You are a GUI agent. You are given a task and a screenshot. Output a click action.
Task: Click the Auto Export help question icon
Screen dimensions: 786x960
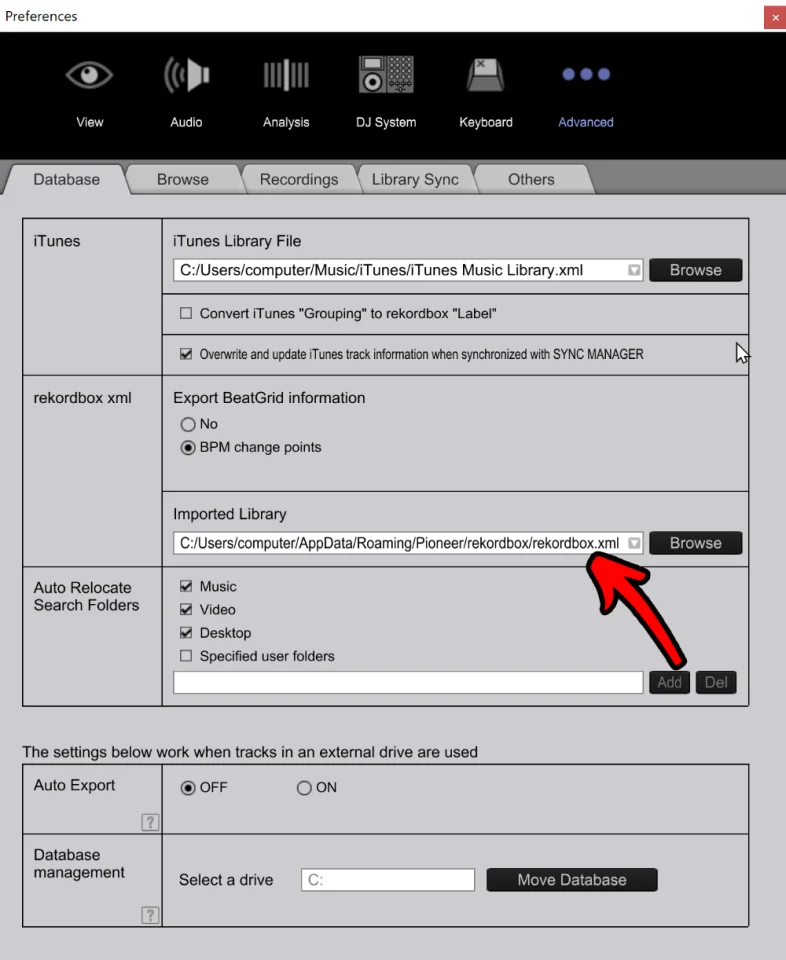[150, 822]
